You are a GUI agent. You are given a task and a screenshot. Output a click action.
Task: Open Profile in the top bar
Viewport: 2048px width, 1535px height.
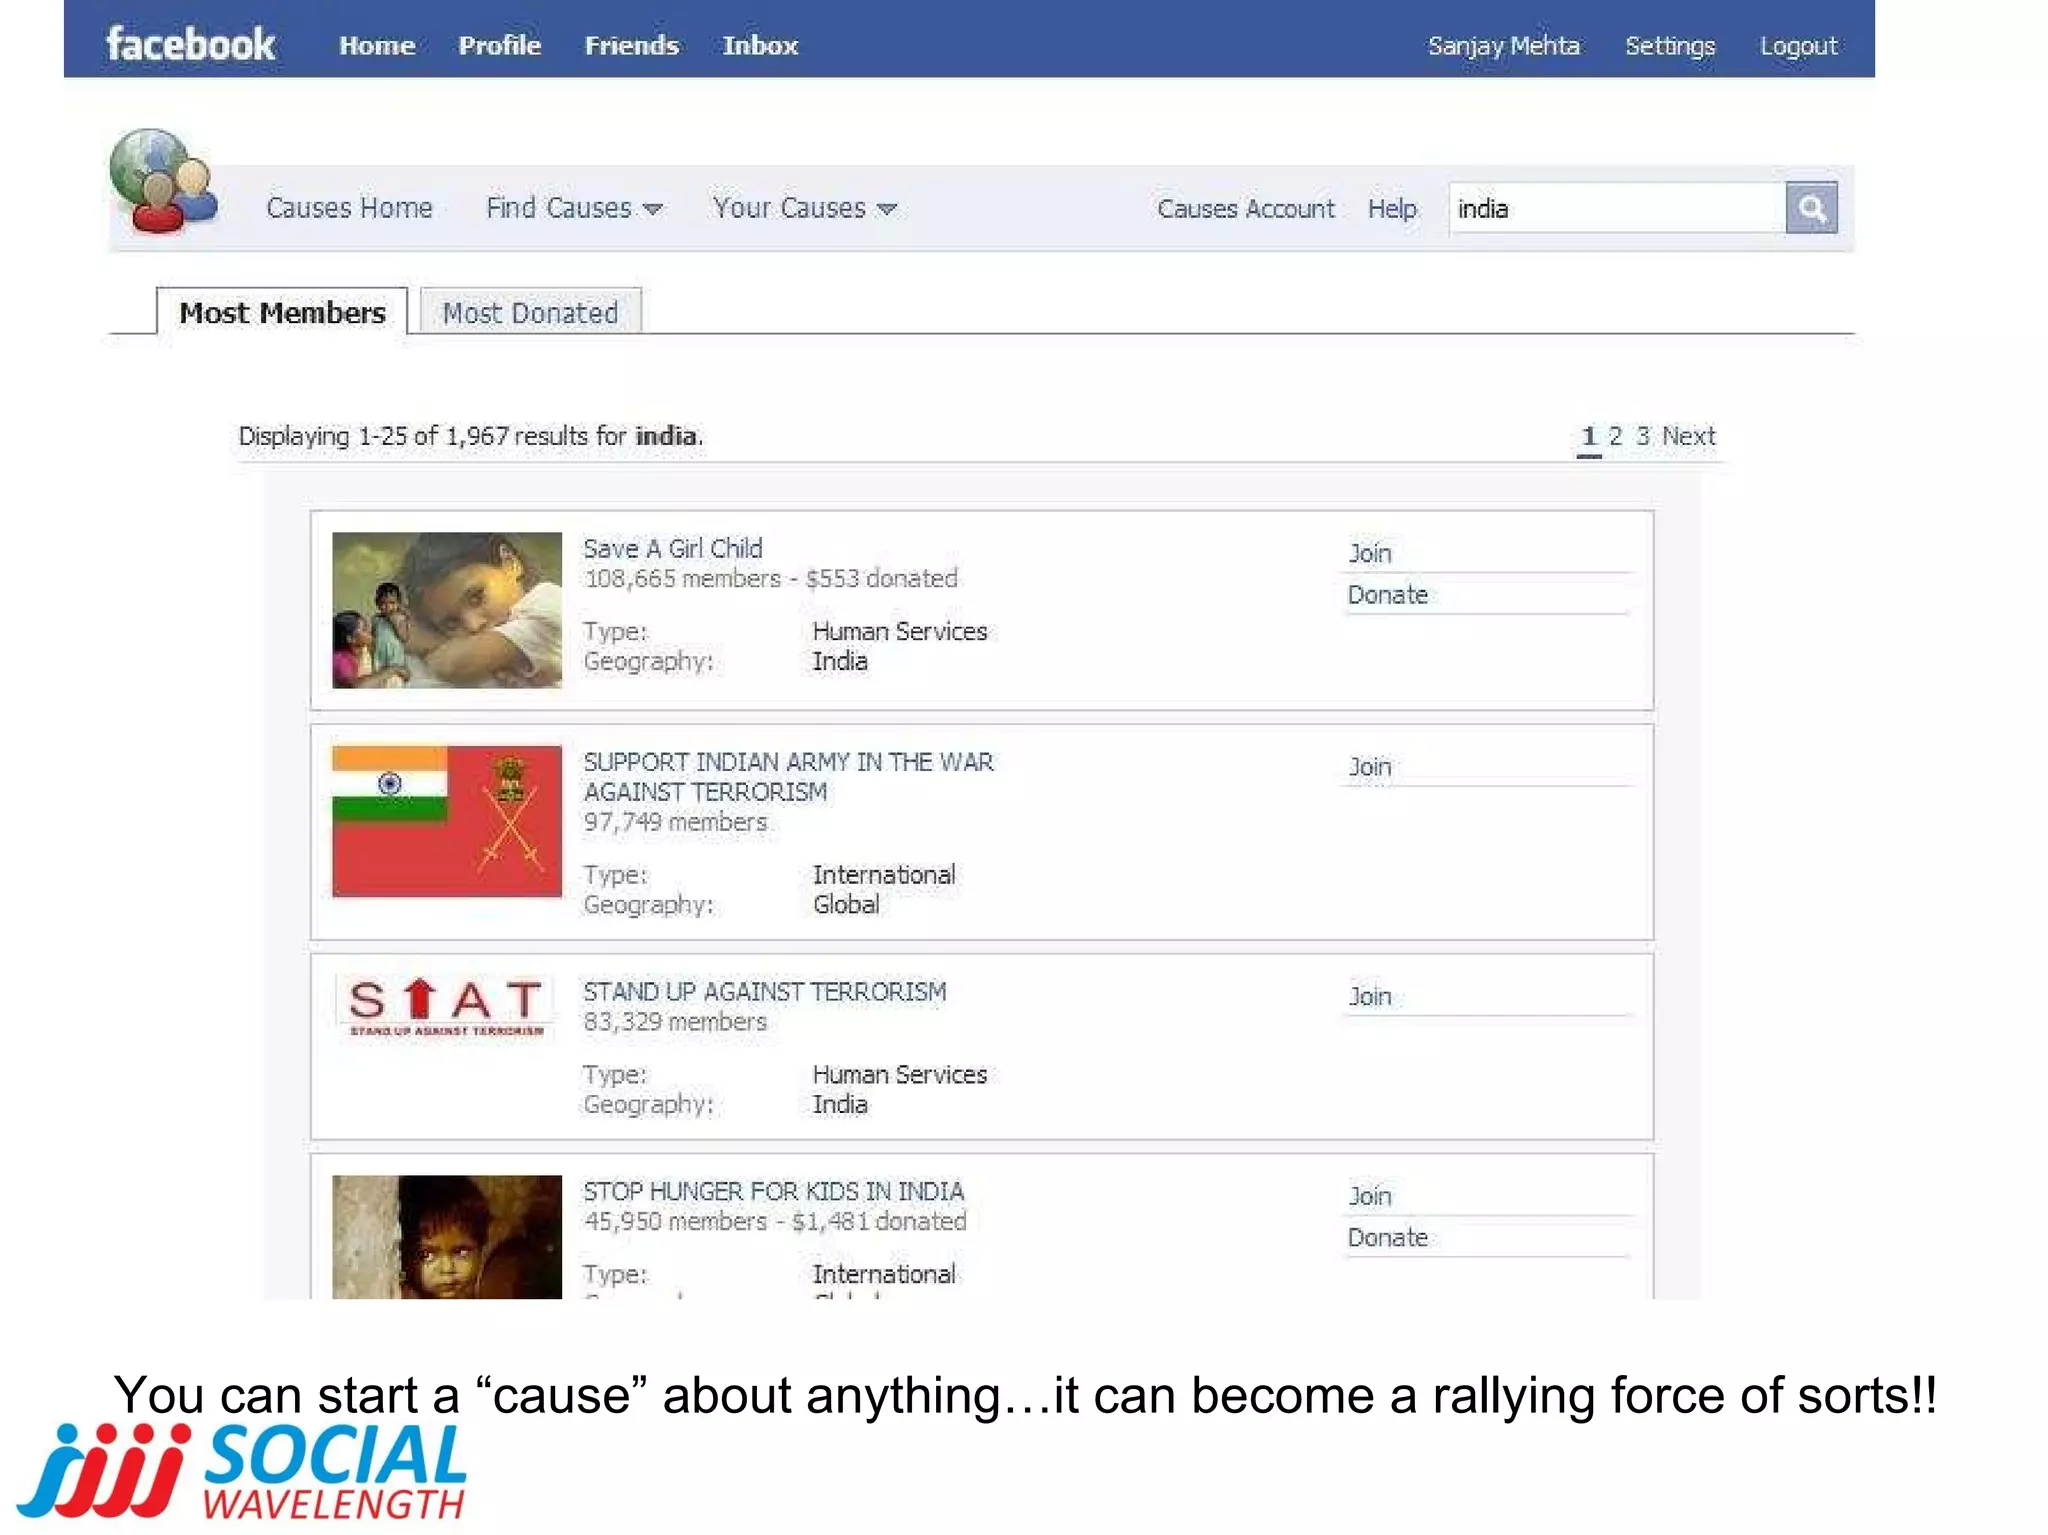500,46
